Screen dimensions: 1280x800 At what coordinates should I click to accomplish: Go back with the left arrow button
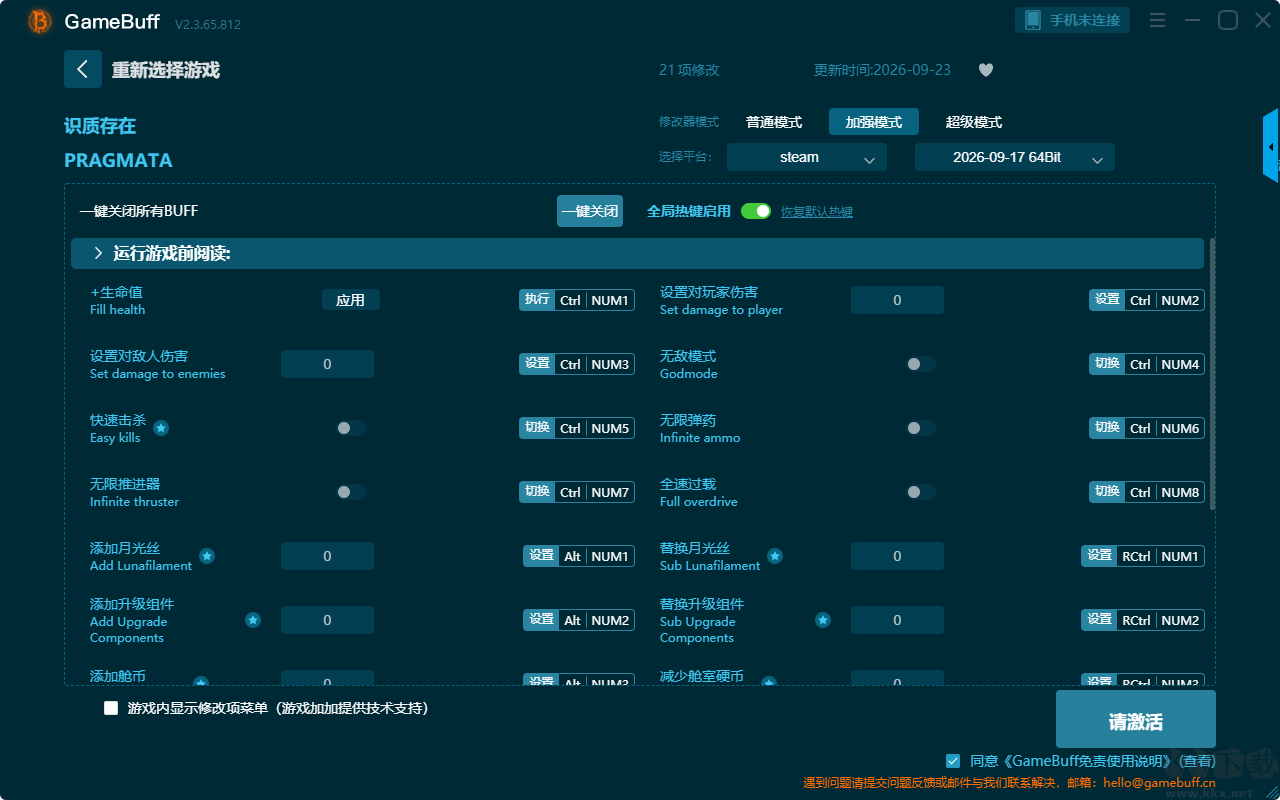pyautogui.click(x=83, y=69)
